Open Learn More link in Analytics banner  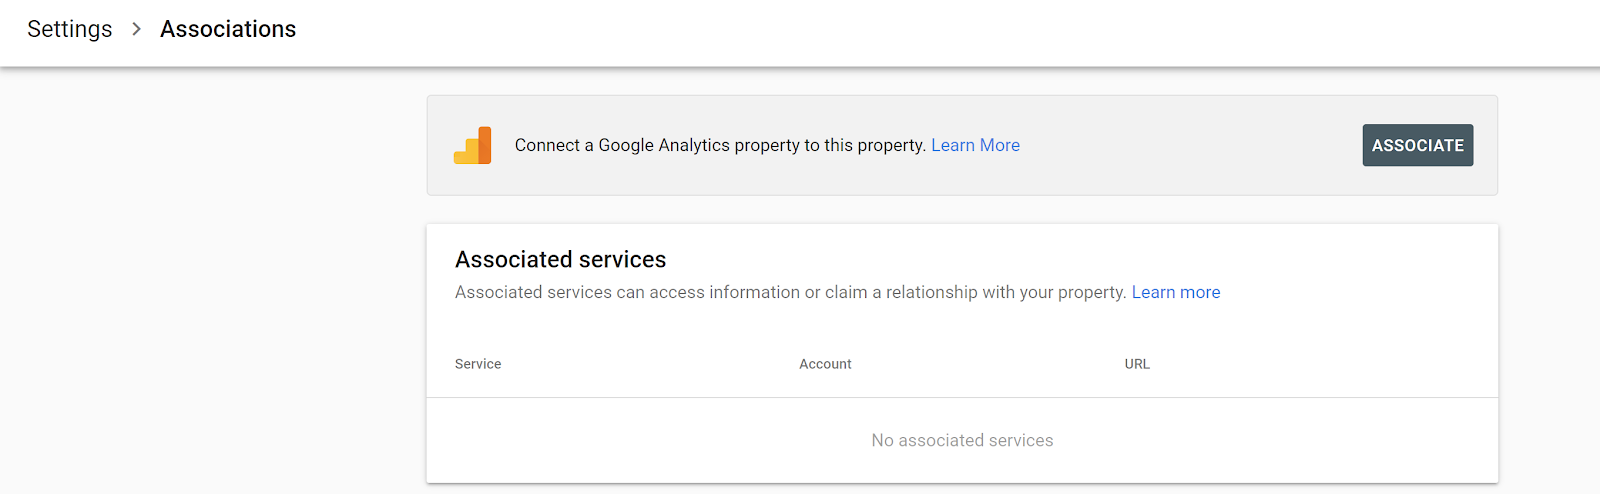click(975, 145)
